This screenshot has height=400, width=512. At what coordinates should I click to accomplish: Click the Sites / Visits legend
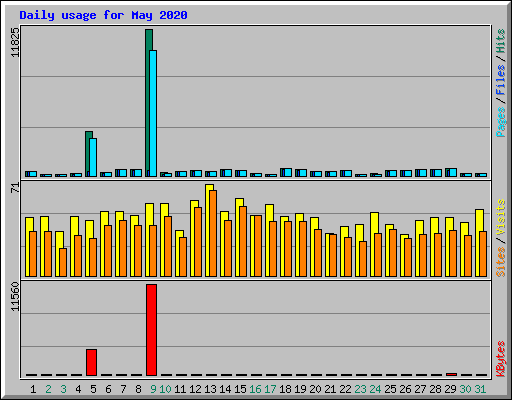tap(501, 238)
